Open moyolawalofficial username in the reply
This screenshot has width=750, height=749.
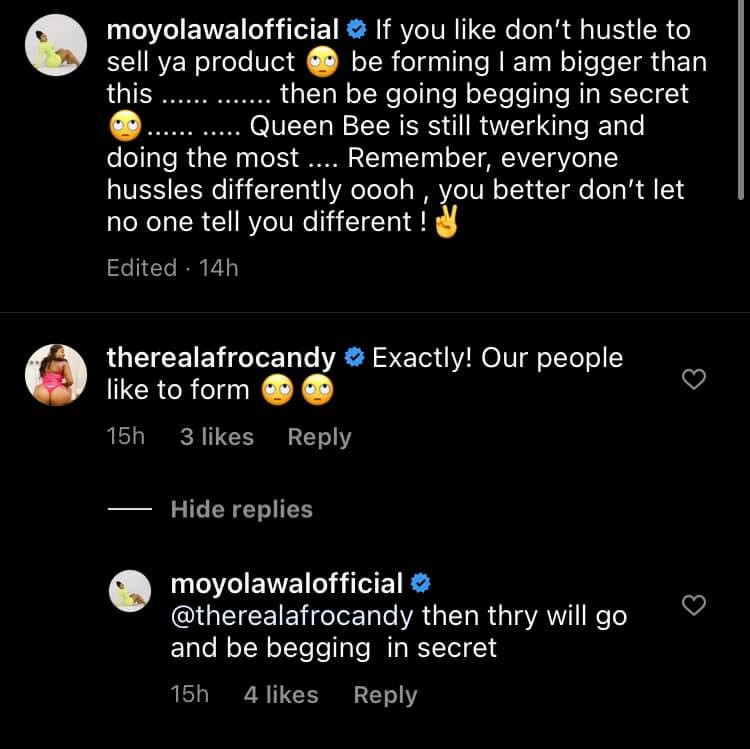pos(287,583)
